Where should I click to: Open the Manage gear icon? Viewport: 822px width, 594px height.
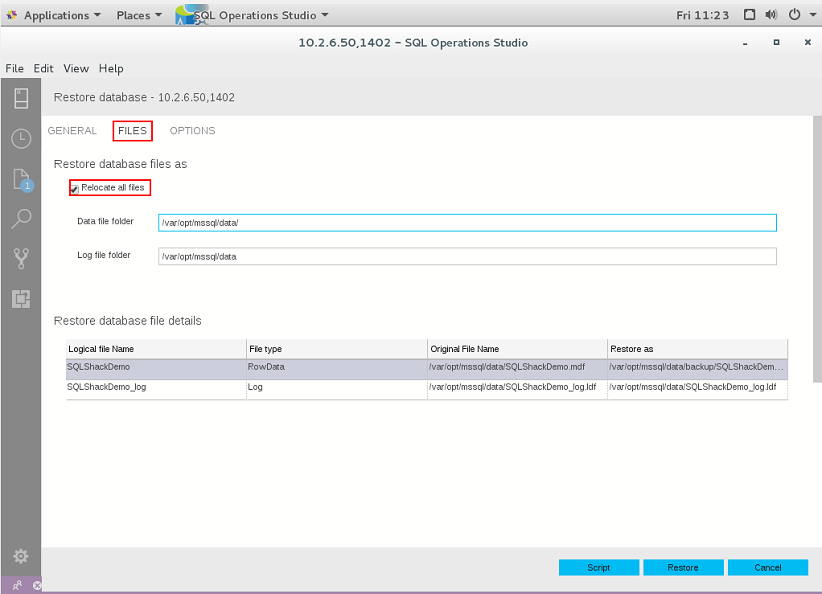pyautogui.click(x=21, y=556)
